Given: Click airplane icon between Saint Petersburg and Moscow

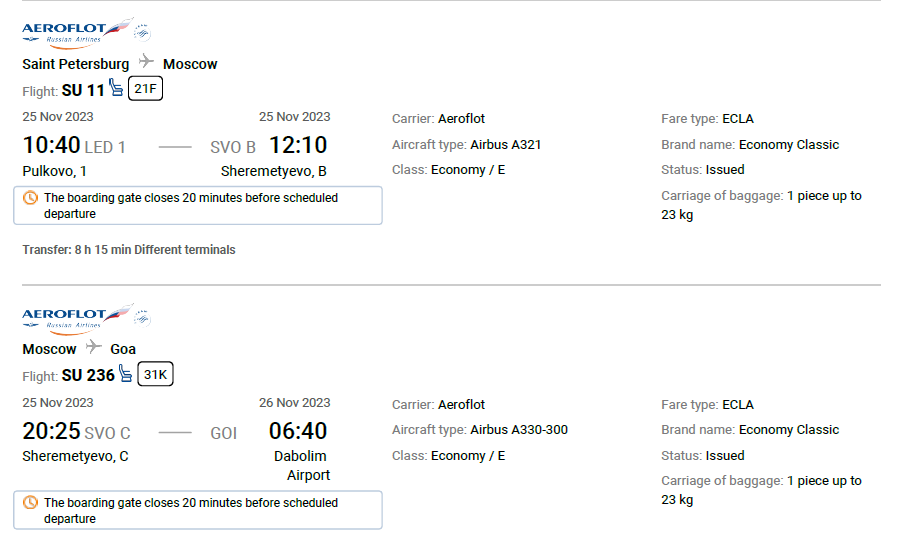Looking at the screenshot, I should [x=147, y=61].
